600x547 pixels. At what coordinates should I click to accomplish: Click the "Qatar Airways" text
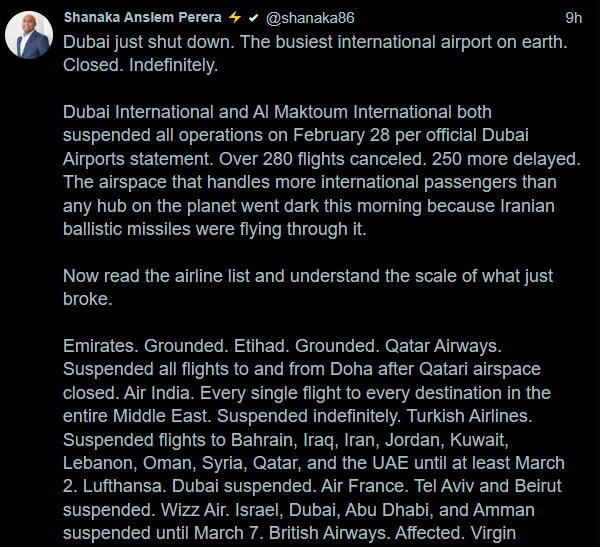click(x=432, y=346)
